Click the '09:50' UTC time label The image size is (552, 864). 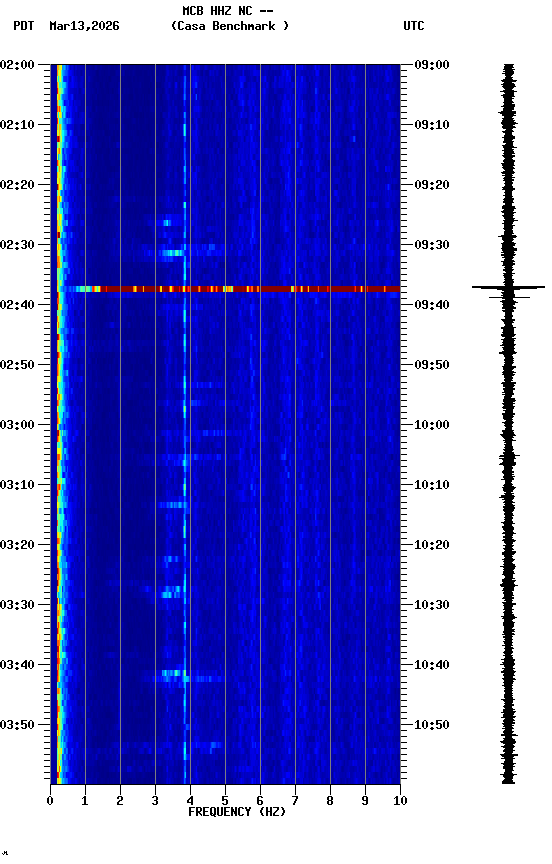tap(432, 365)
